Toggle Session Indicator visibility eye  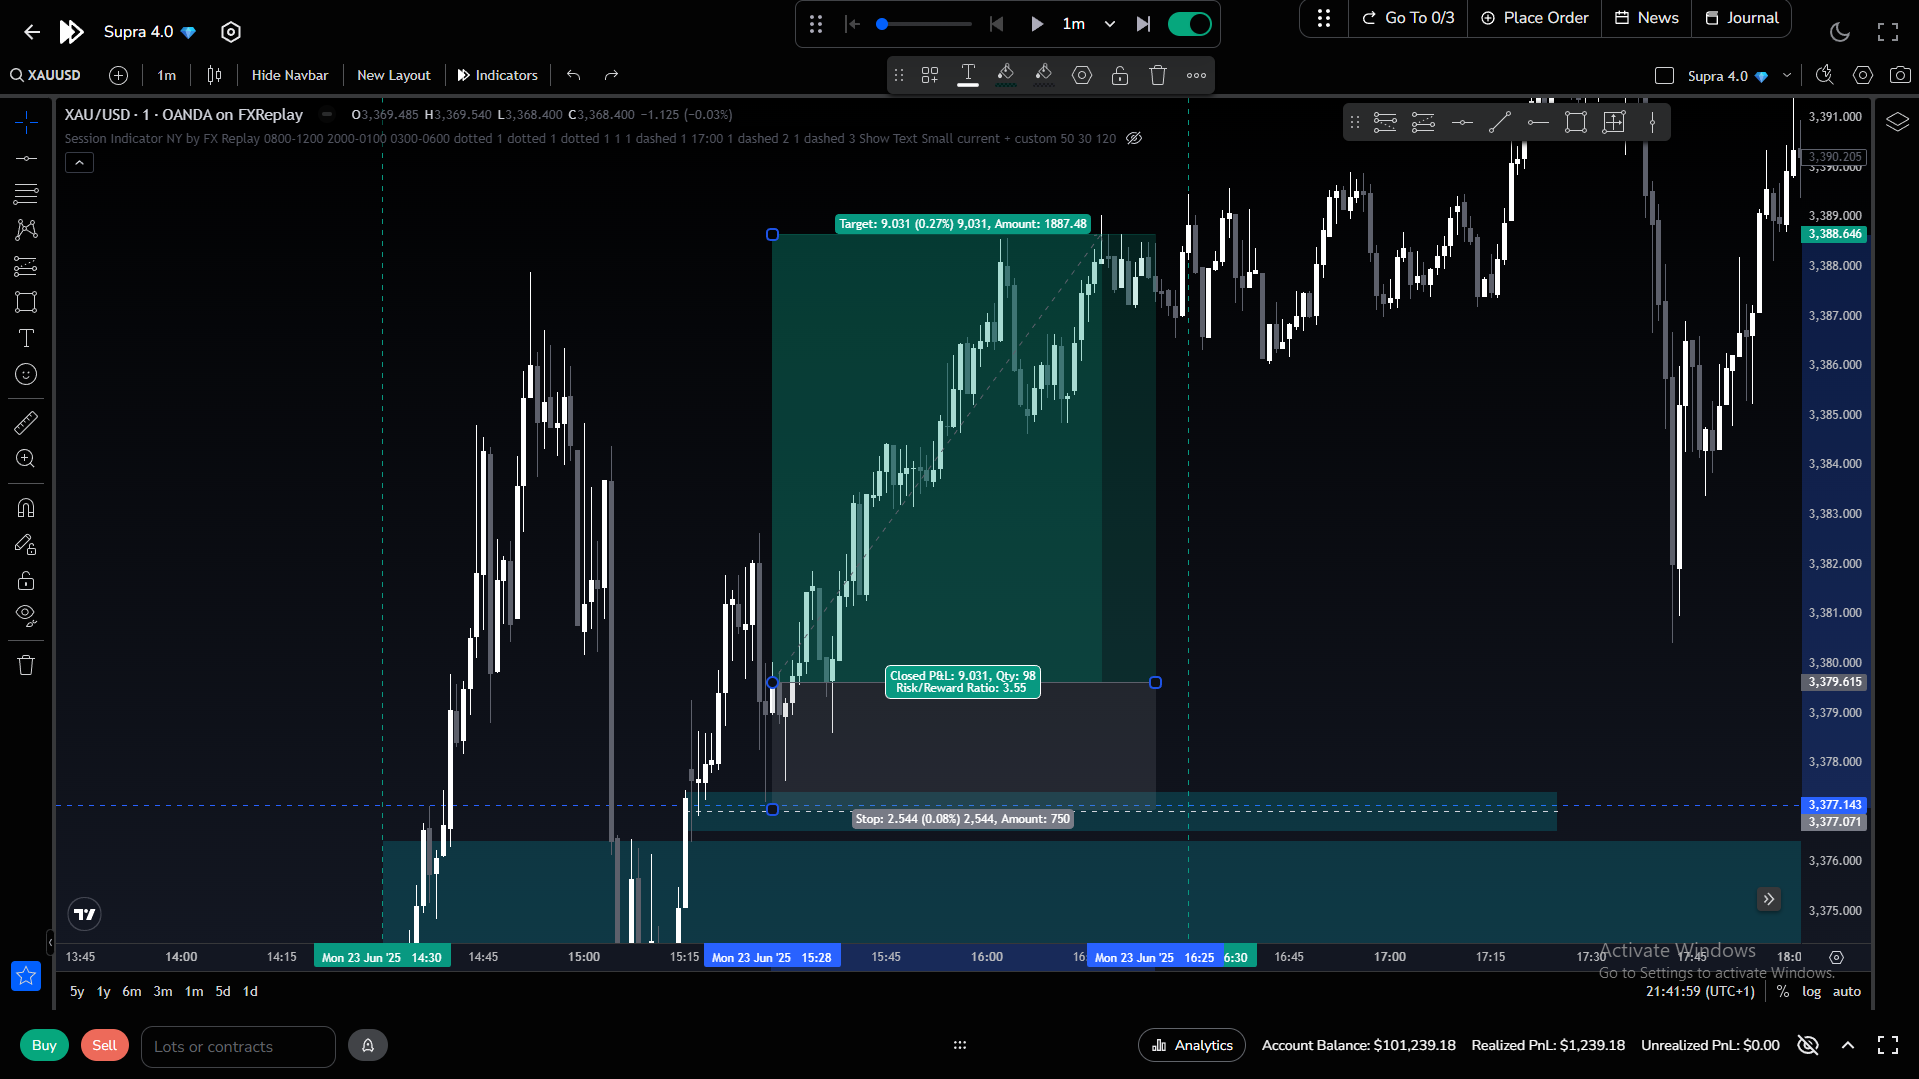(1134, 138)
